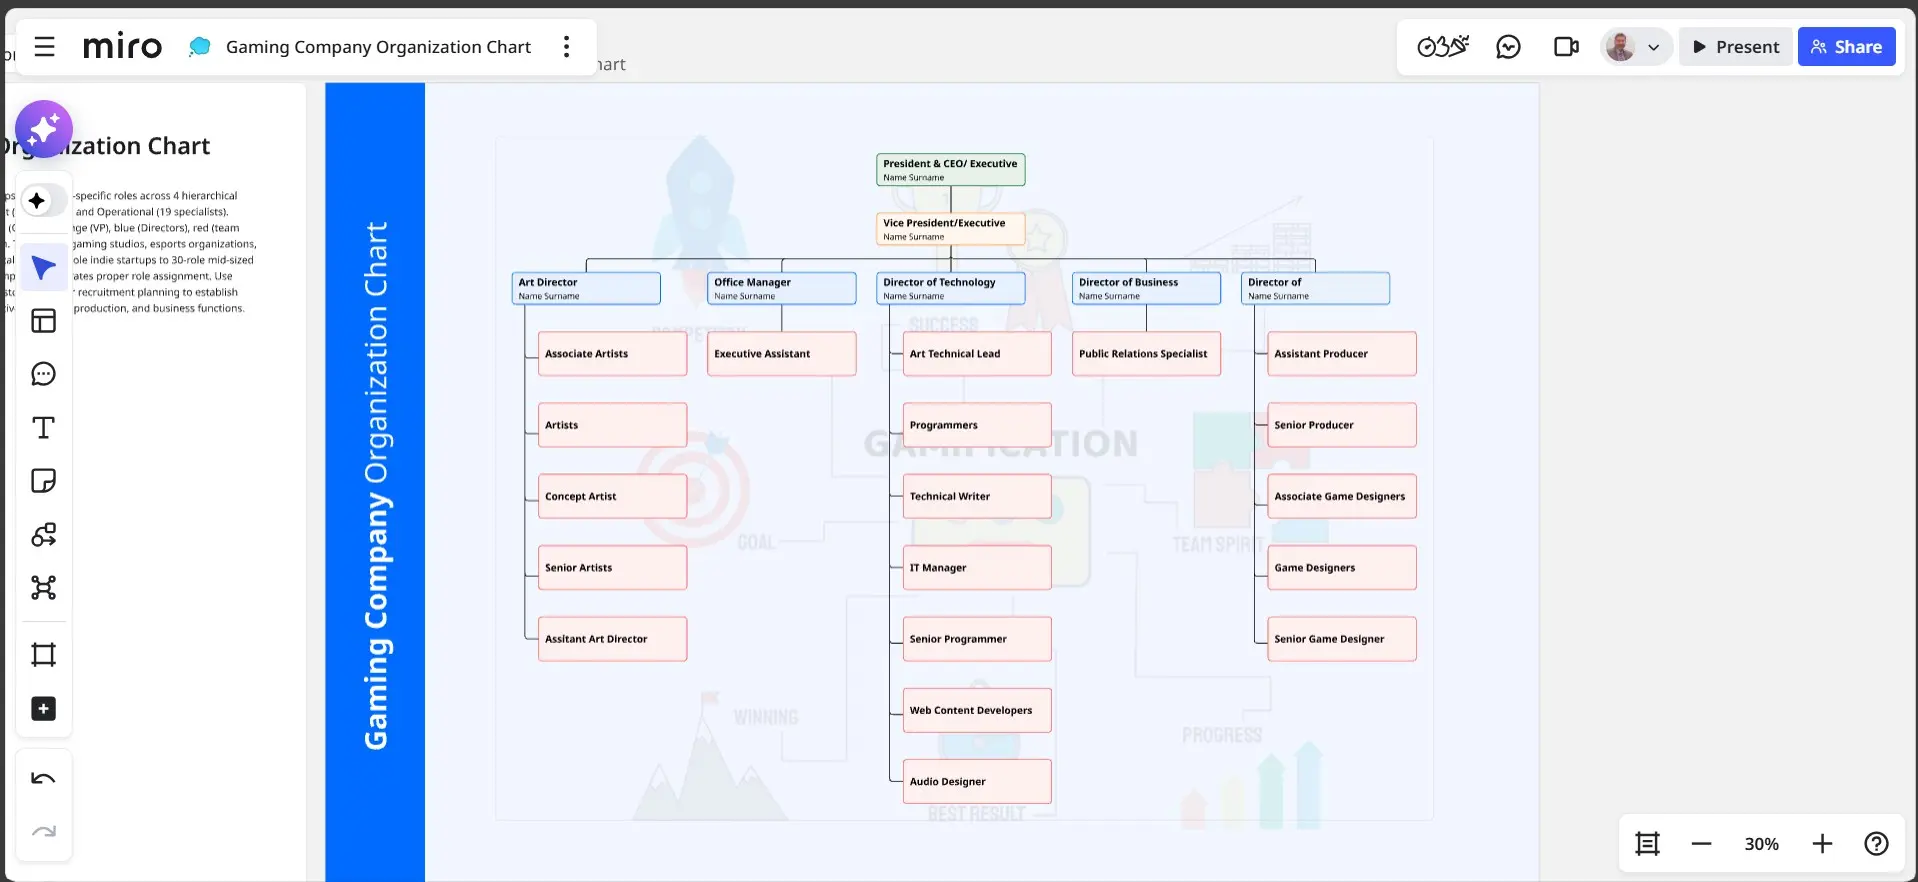Open the Shapes and lines tool
Screen dimensions: 1918x882
[x=43, y=535]
